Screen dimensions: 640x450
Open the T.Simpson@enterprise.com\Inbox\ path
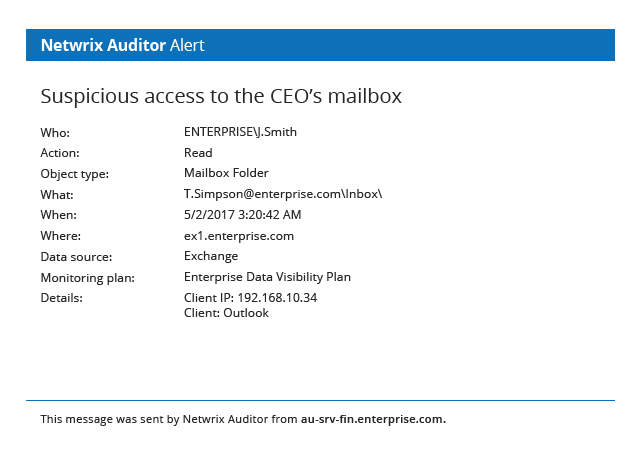coord(283,194)
